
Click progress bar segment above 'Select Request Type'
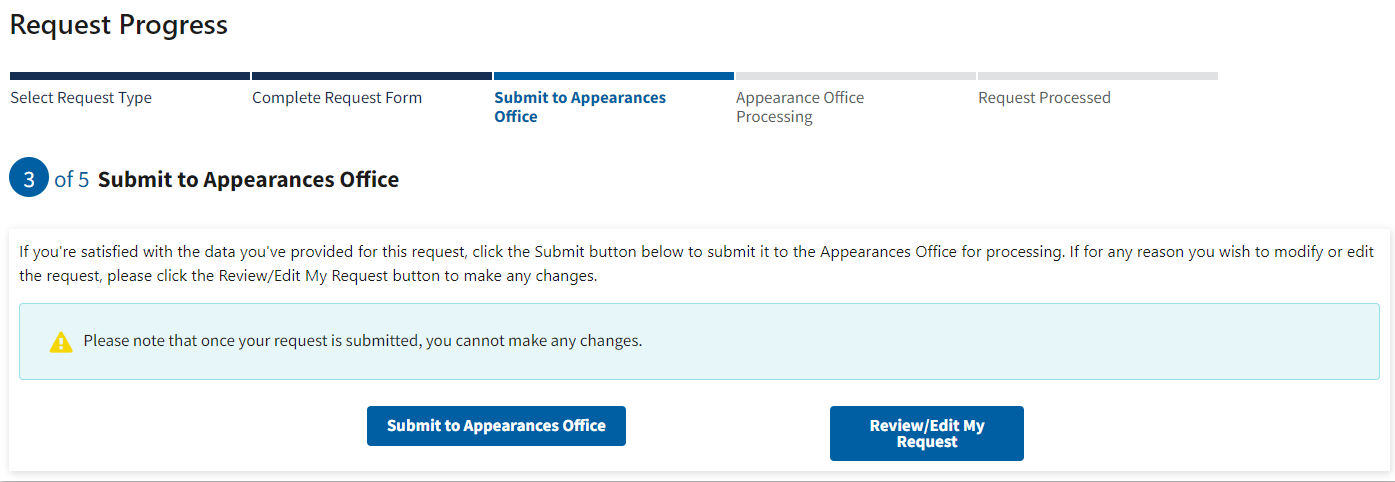[130, 76]
